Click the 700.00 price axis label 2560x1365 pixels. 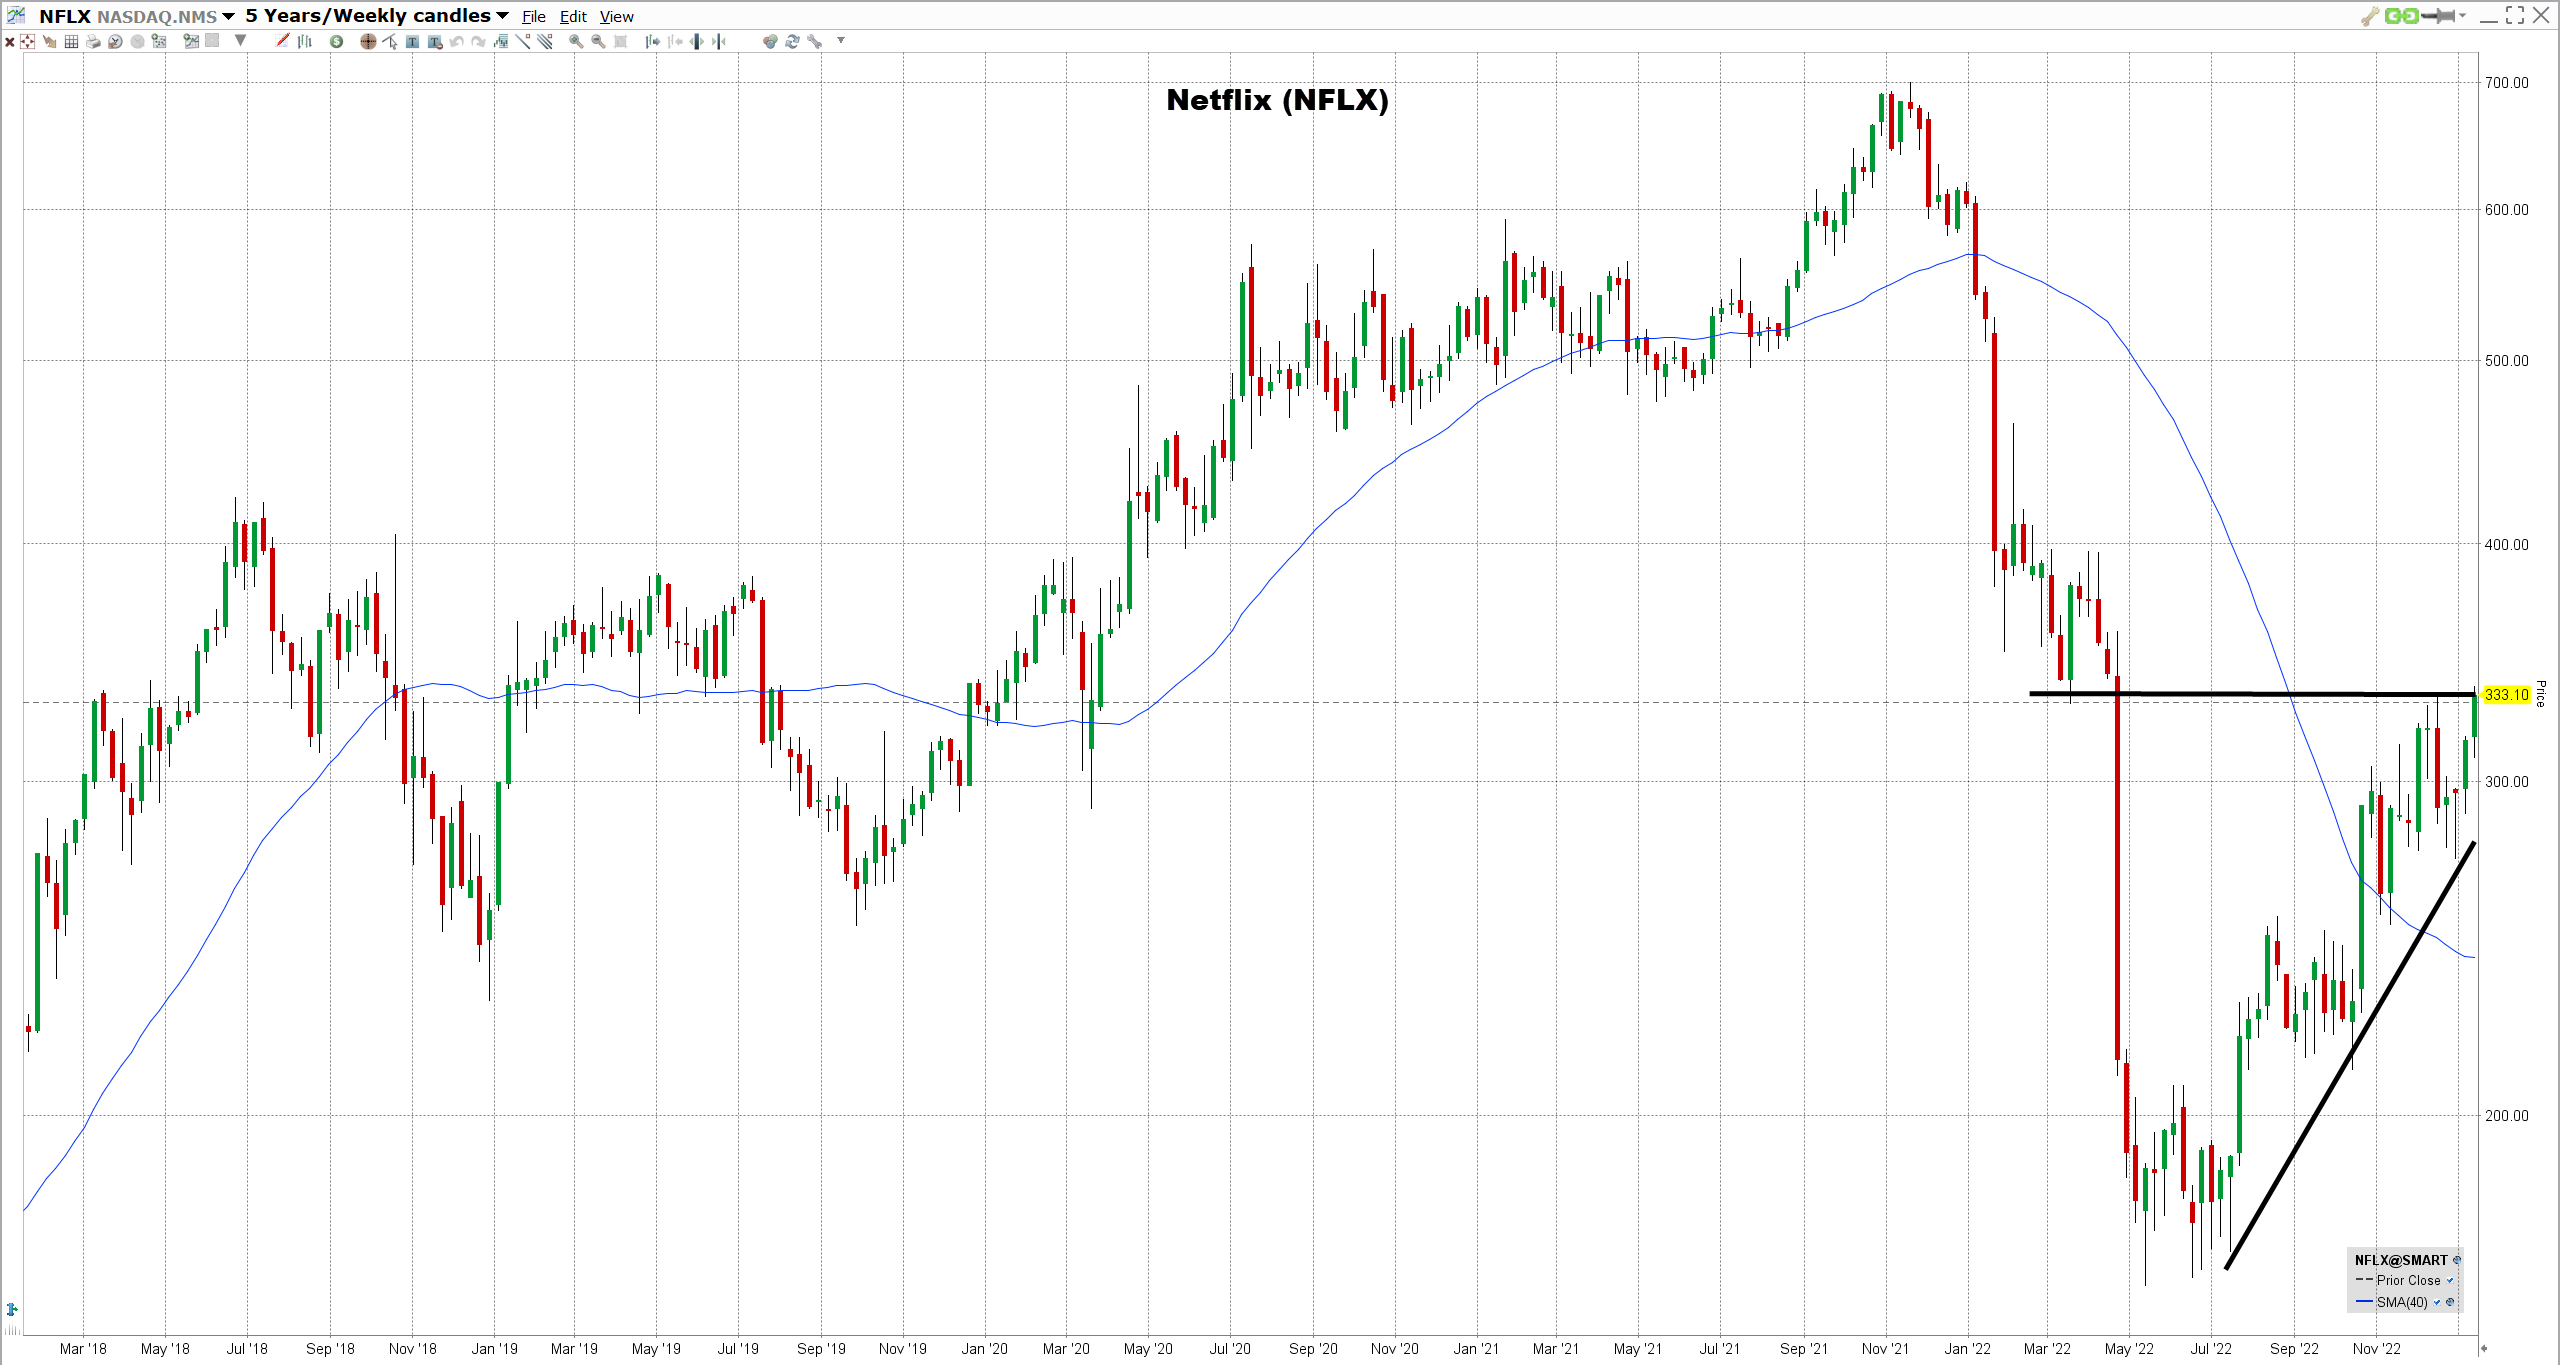click(2507, 83)
